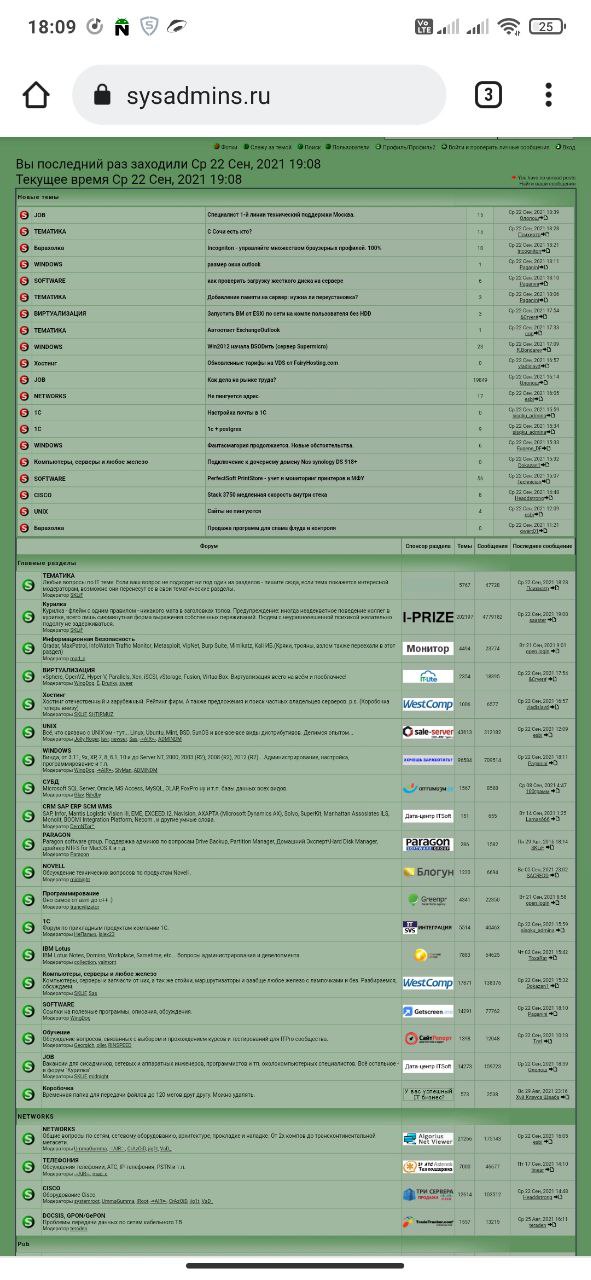Screen dimensions: 591x1280
Task: Open the ТРИ СЕРВЕРА sponsor logo
Action: 428,1194
